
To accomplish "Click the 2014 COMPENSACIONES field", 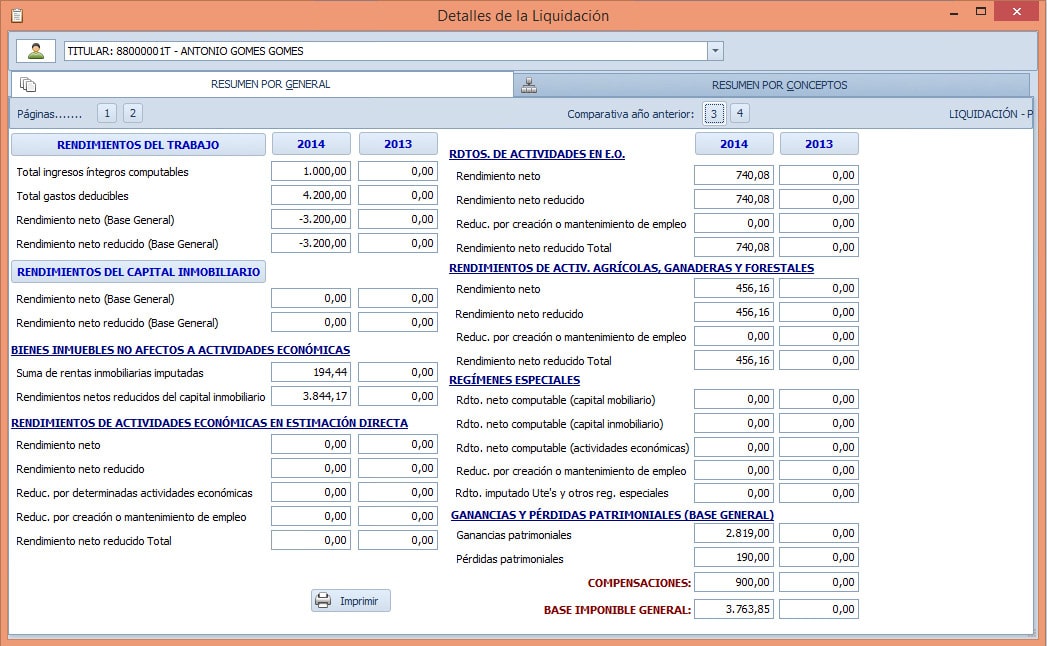I will 734,583.
